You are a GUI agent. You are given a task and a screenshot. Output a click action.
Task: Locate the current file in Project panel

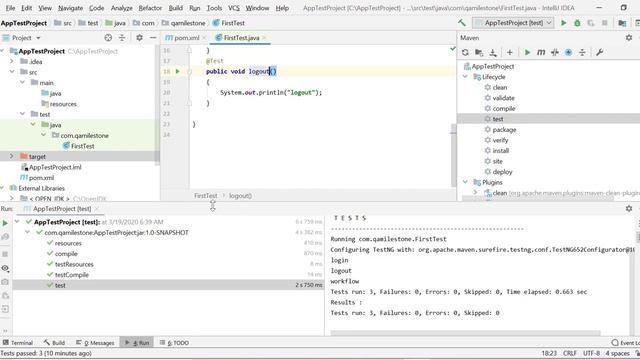click(x=108, y=38)
